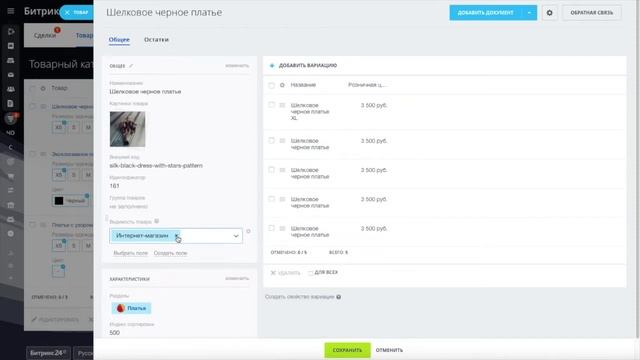Click the document page sidebar icon
The width and height of the screenshot is (640, 360).
click(11, 104)
